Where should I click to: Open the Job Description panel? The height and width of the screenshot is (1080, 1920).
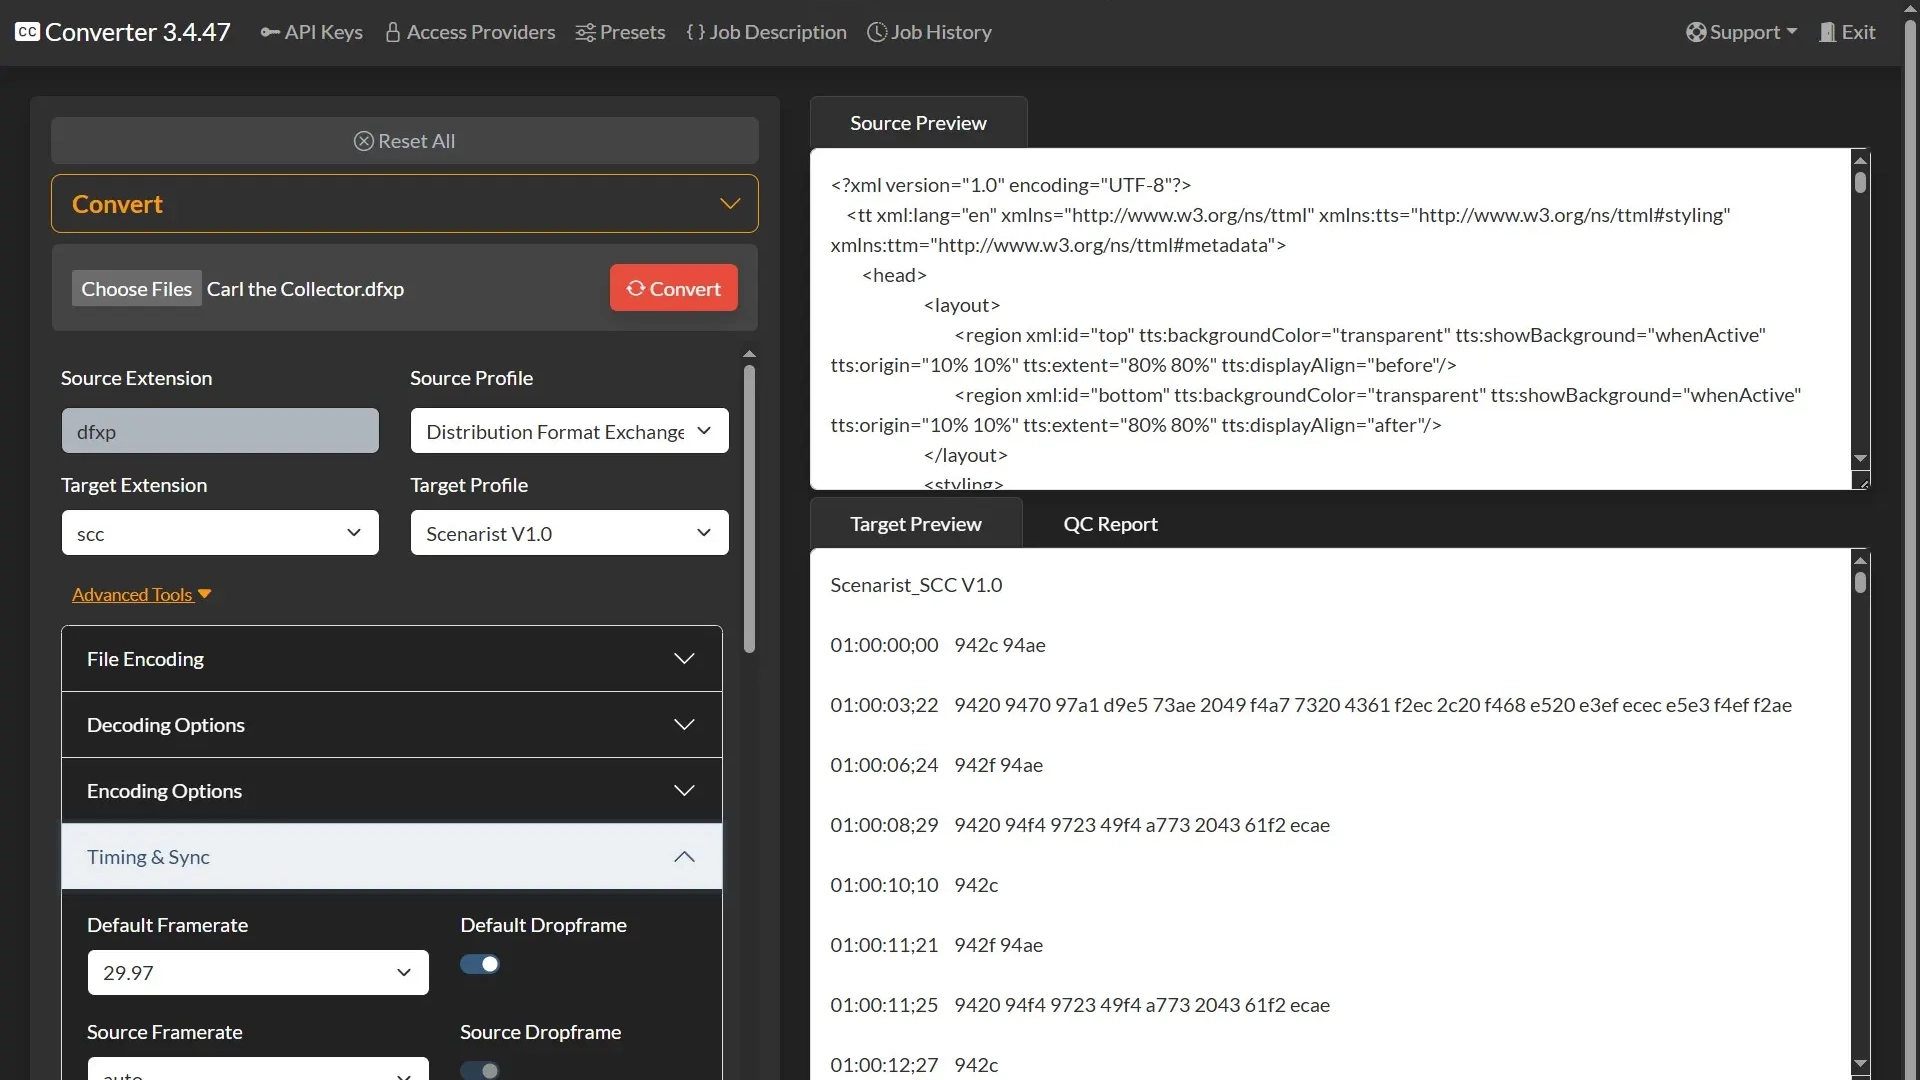click(x=765, y=32)
